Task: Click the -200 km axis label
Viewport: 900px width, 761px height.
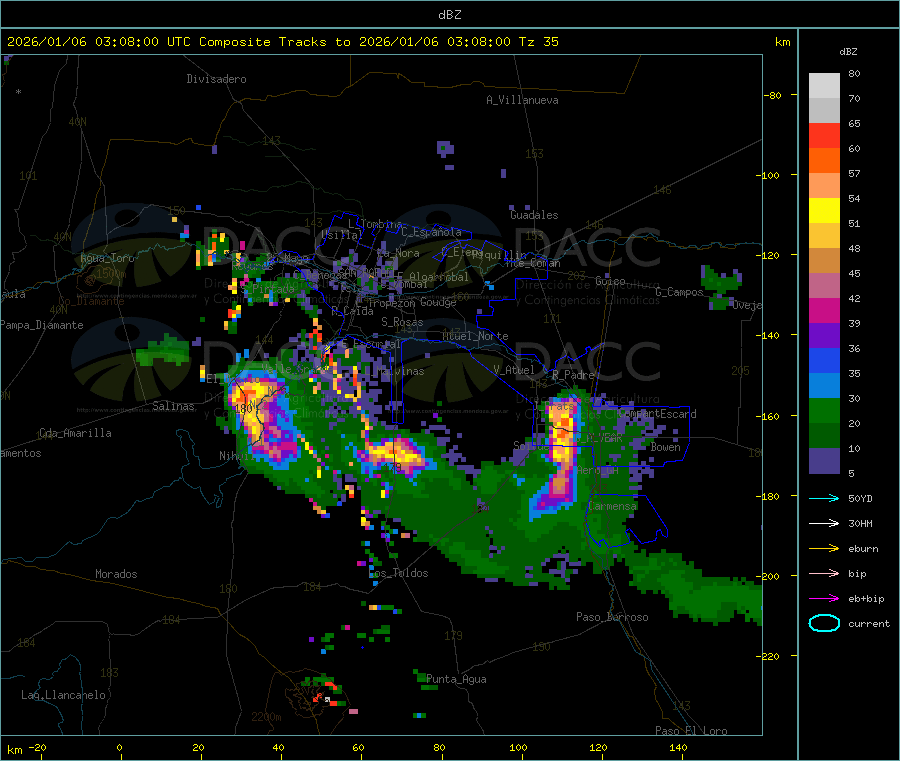Action: tap(770, 576)
